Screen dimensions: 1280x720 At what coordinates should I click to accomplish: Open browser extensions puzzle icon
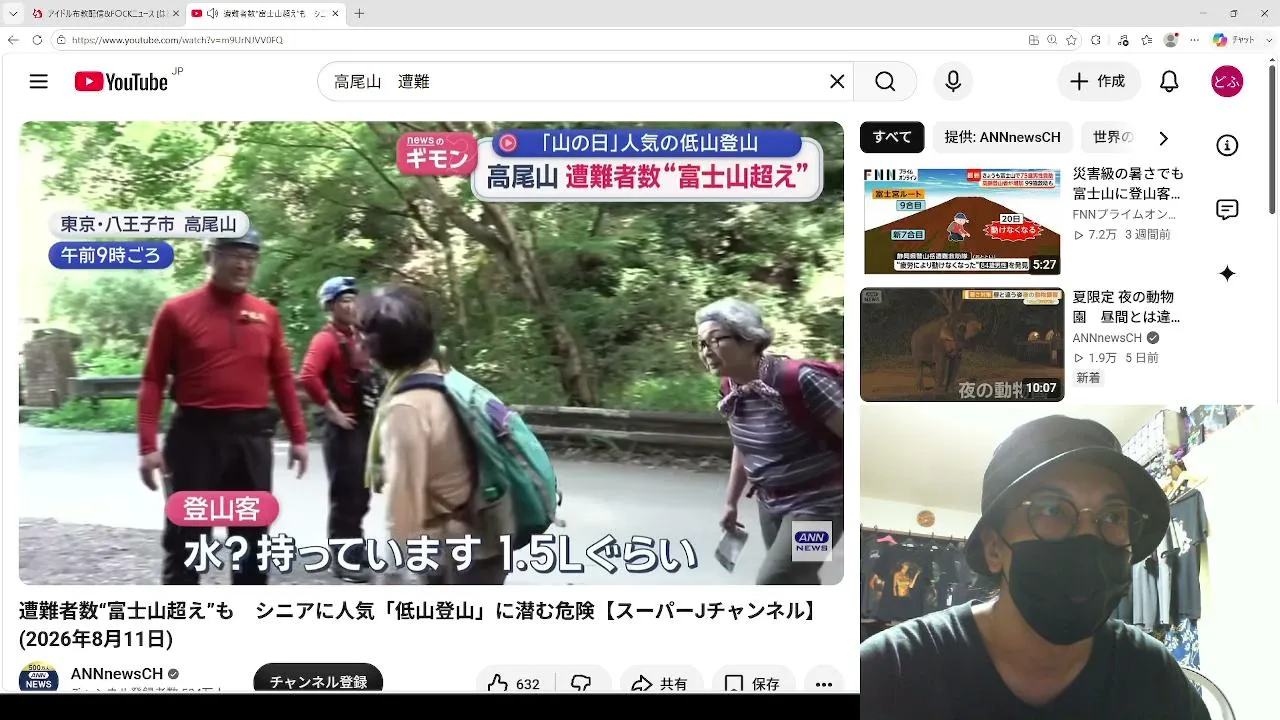[x=1096, y=40]
